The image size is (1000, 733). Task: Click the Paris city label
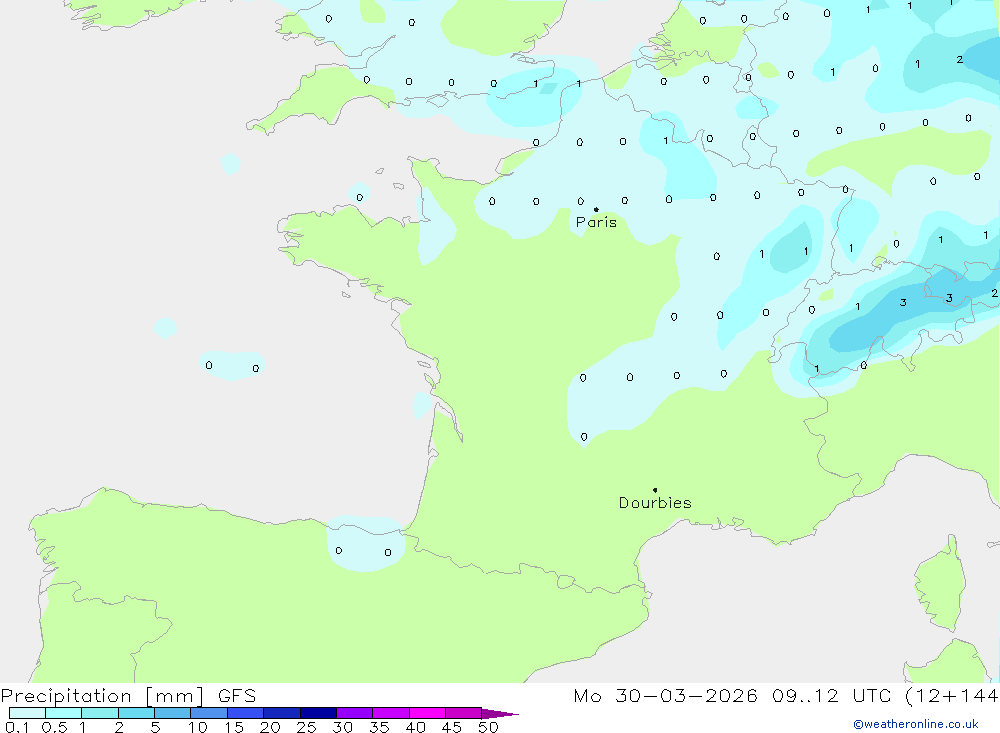click(x=596, y=222)
